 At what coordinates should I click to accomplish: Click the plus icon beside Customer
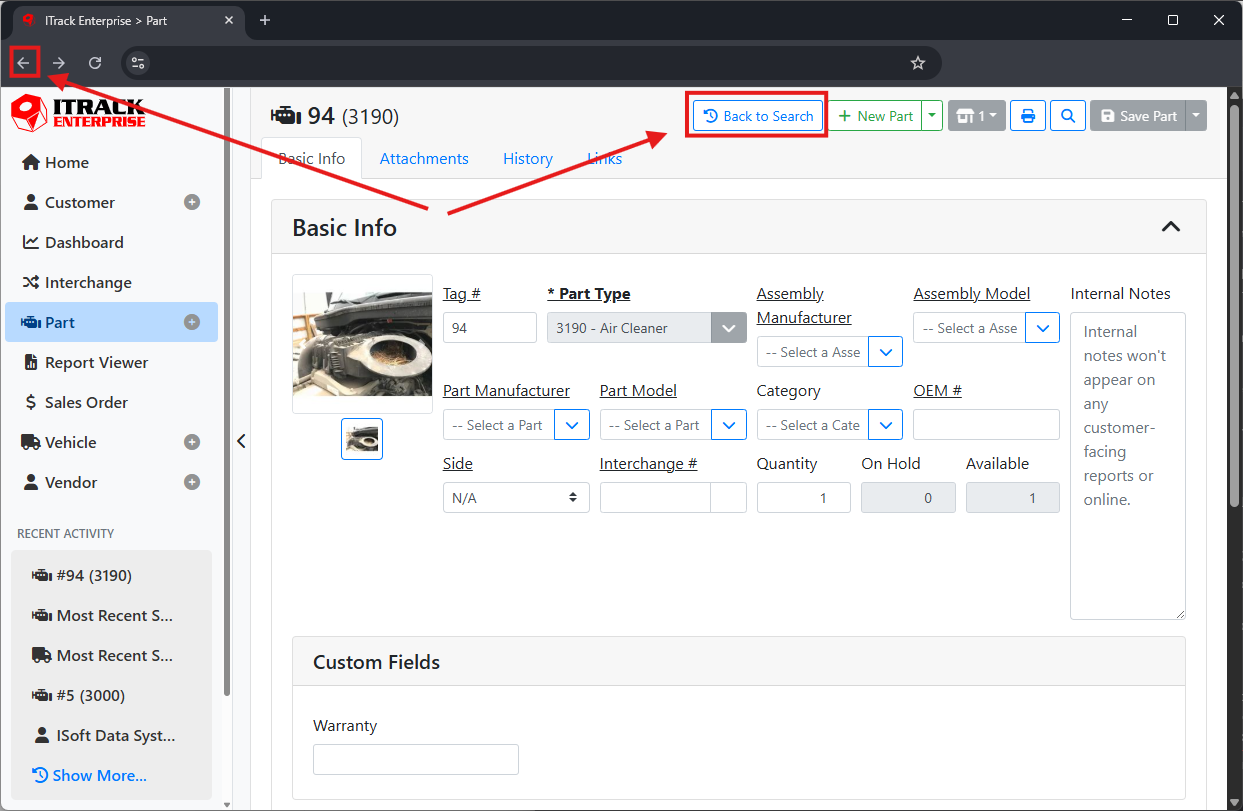pyautogui.click(x=192, y=202)
